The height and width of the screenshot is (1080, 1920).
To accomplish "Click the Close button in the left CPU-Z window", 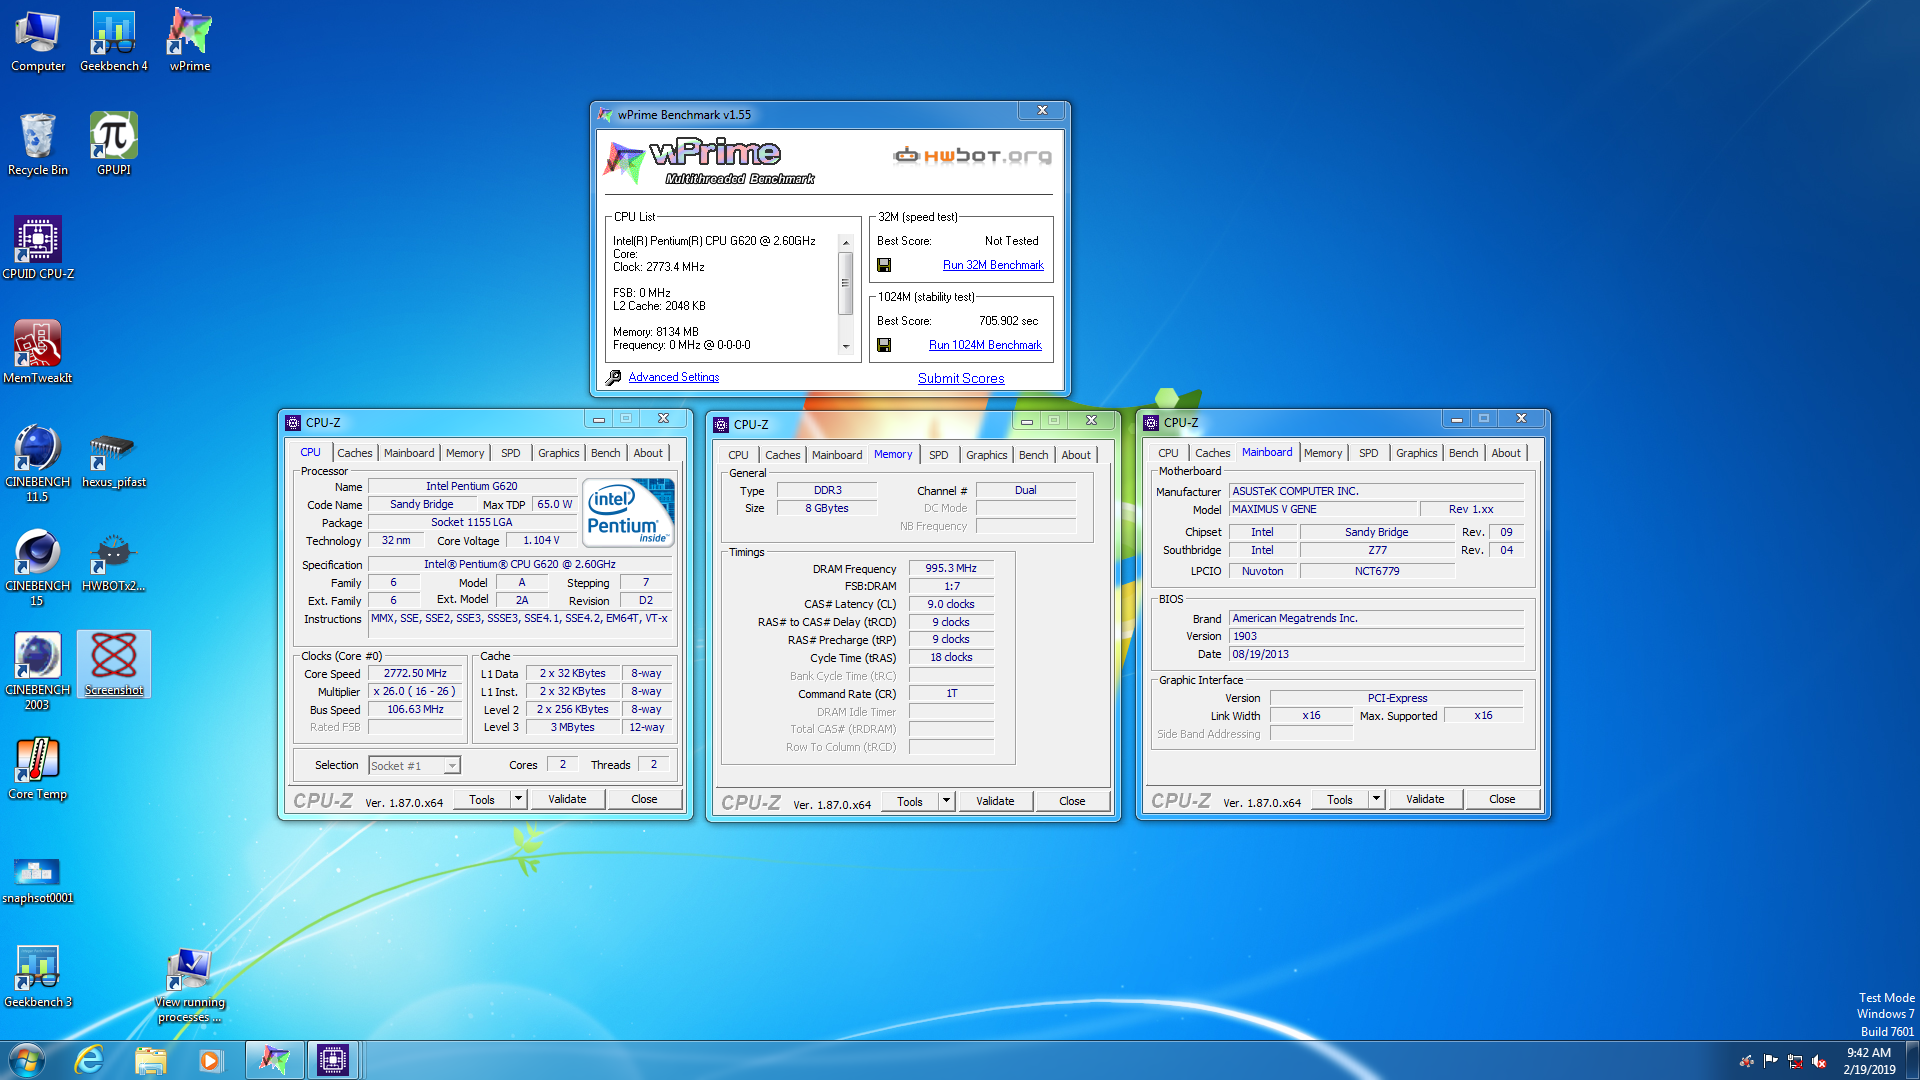I will [644, 799].
